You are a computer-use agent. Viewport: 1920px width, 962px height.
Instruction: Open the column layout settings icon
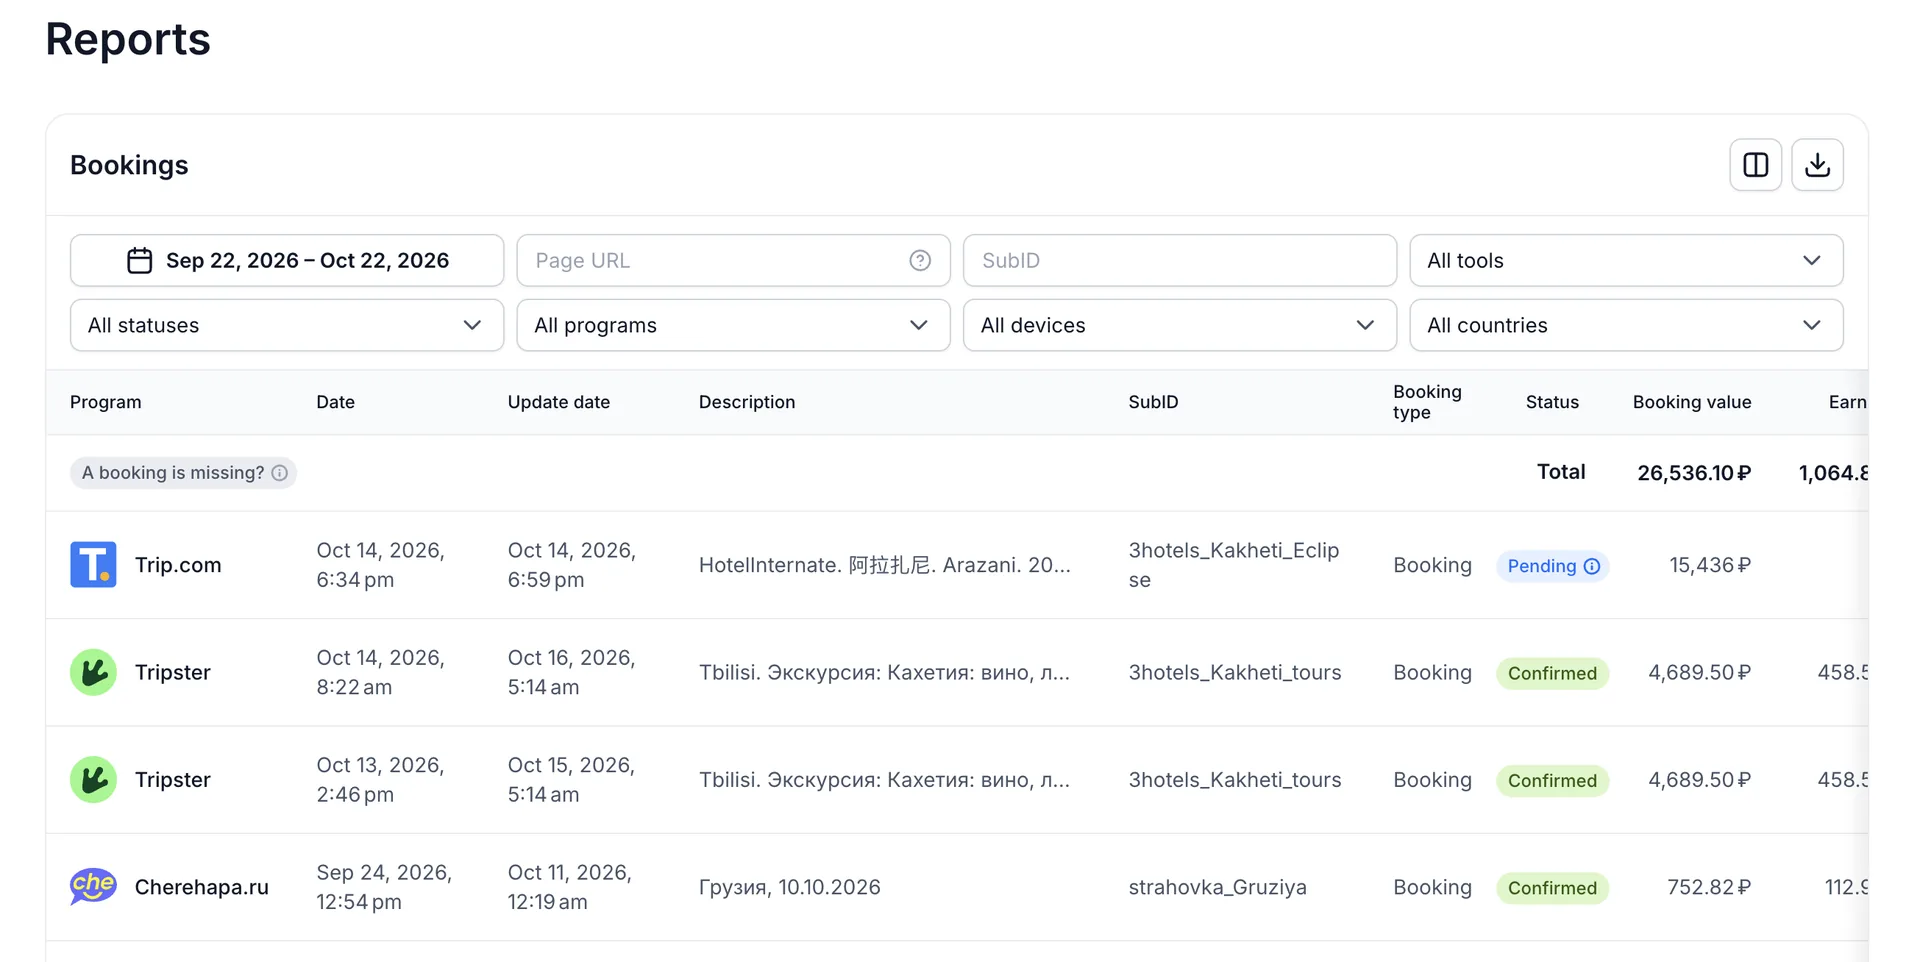point(1755,165)
